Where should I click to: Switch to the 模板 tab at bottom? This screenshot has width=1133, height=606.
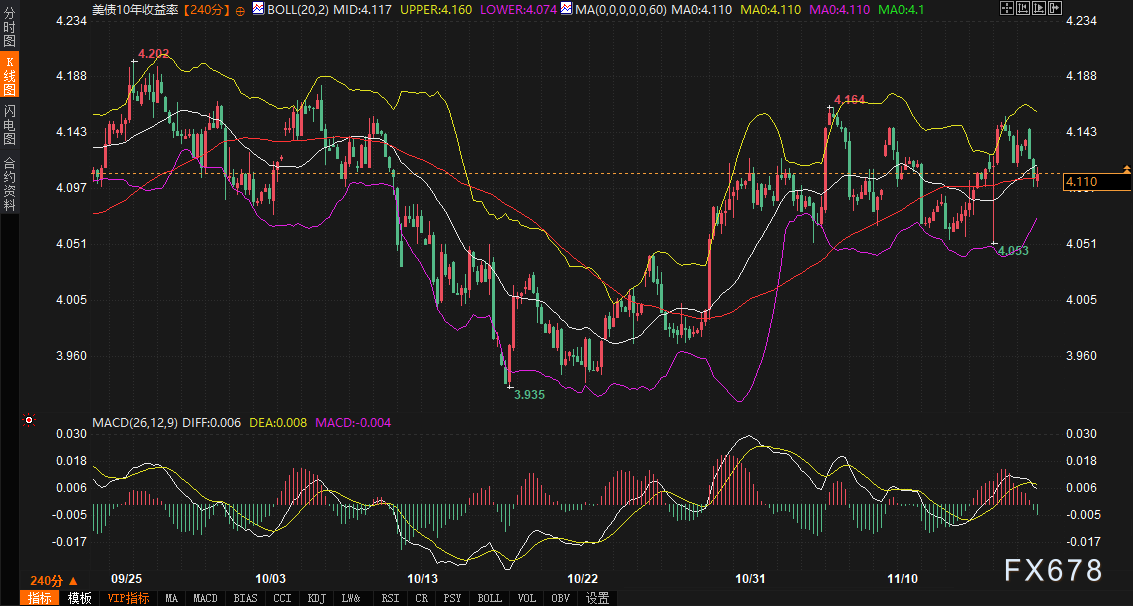click(x=79, y=598)
